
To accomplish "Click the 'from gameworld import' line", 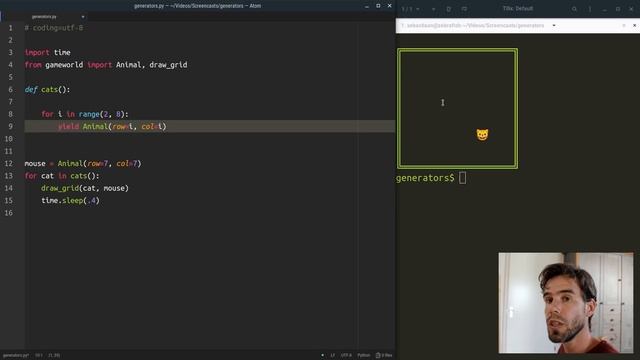I will tap(106, 64).
